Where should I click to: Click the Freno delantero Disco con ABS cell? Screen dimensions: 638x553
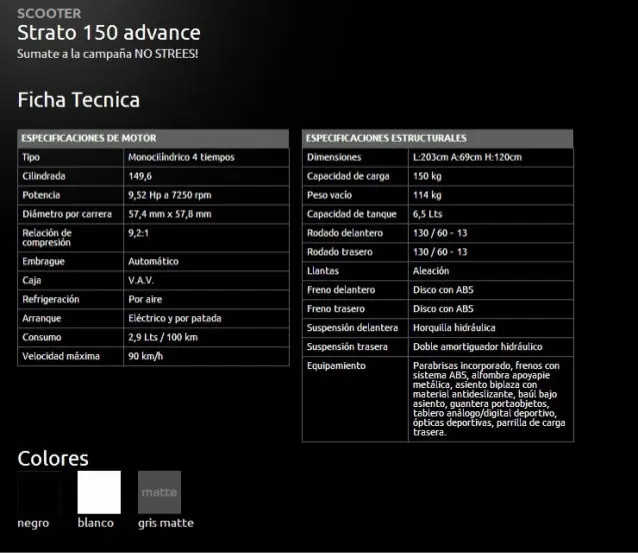(x=491, y=290)
